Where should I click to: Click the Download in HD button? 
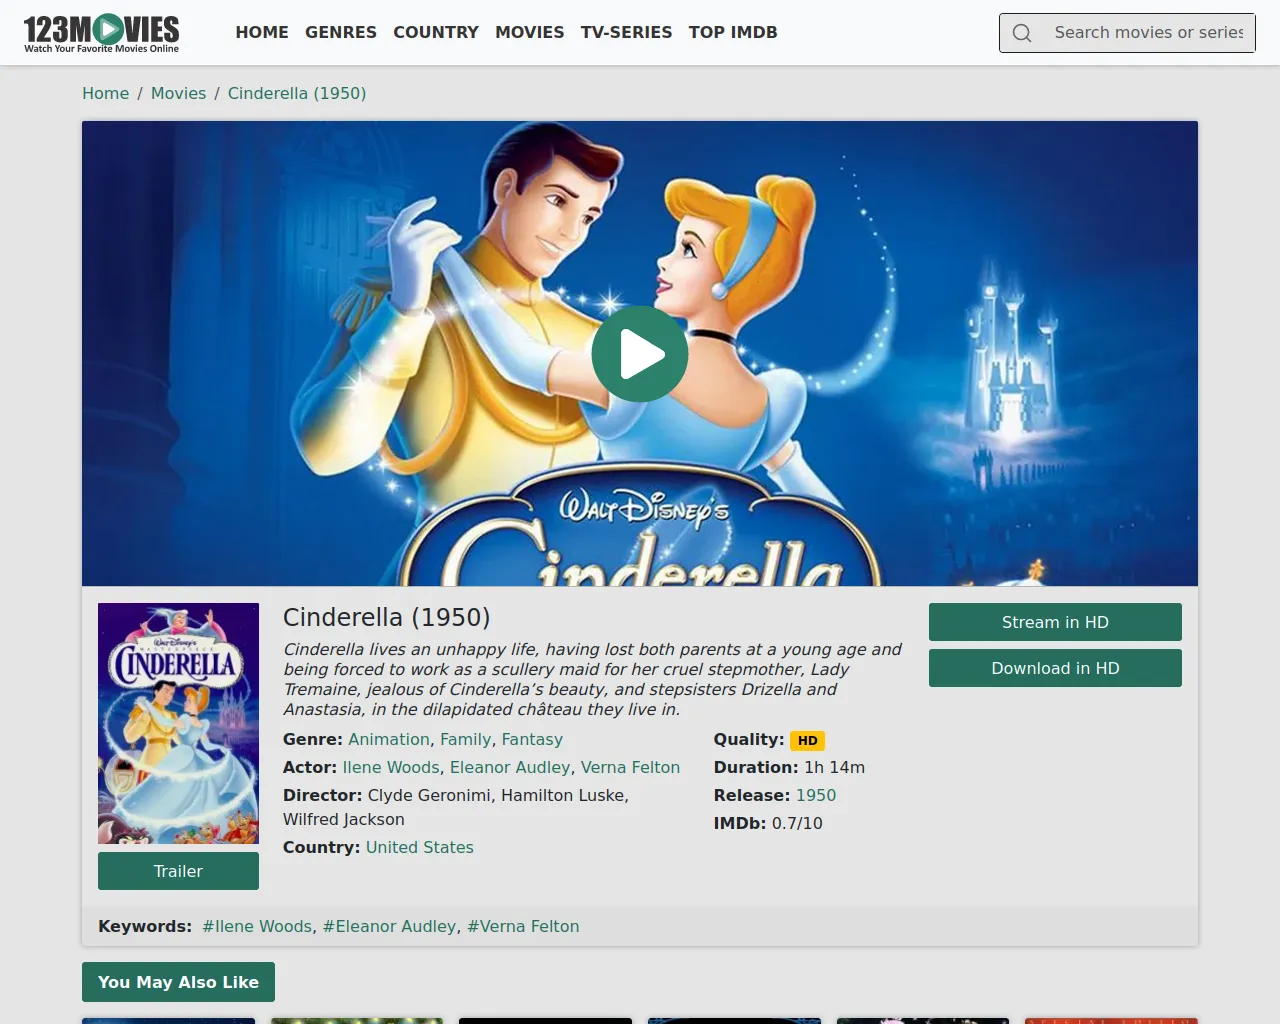pos(1055,668)
